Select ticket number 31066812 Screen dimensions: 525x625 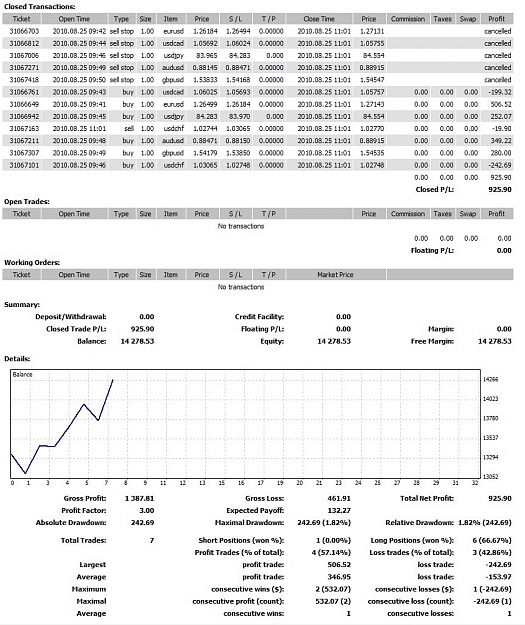point(24,43)
